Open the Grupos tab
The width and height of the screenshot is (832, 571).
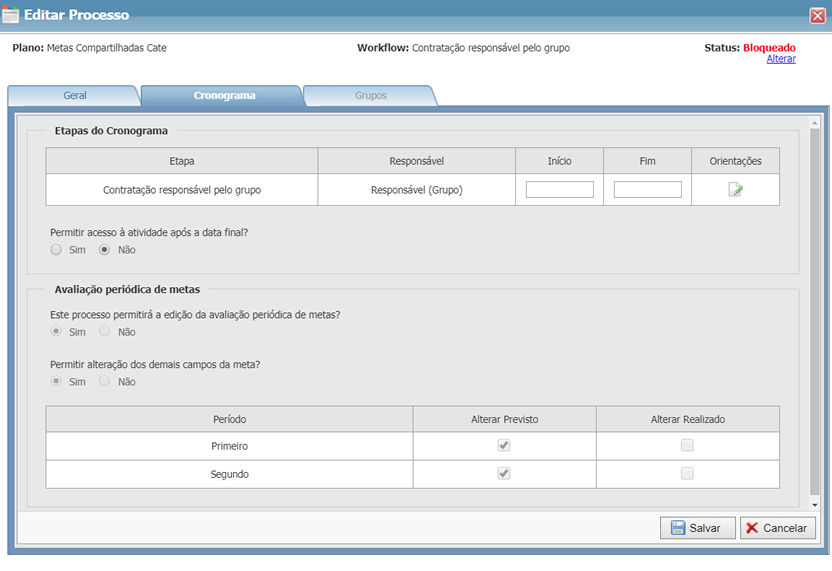(370, 96)
